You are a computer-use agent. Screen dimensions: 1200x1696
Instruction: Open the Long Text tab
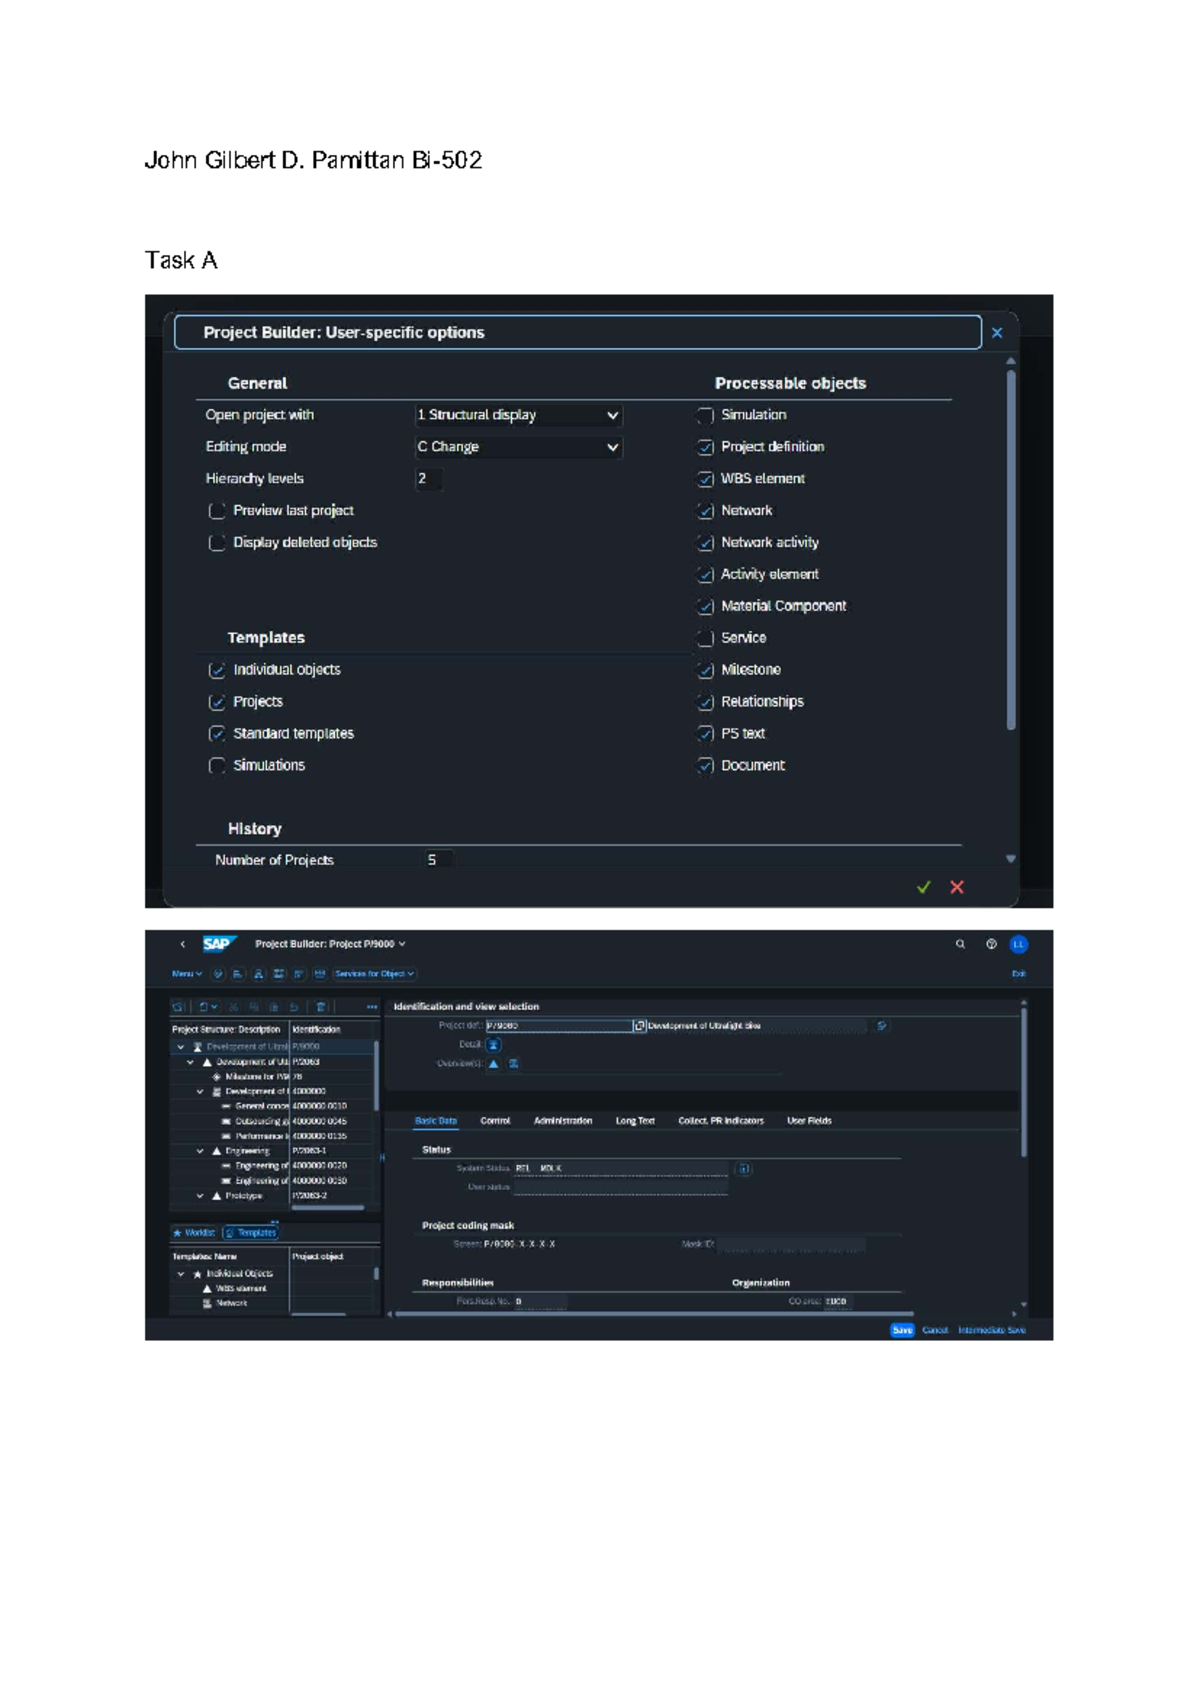coord(635,1121)
